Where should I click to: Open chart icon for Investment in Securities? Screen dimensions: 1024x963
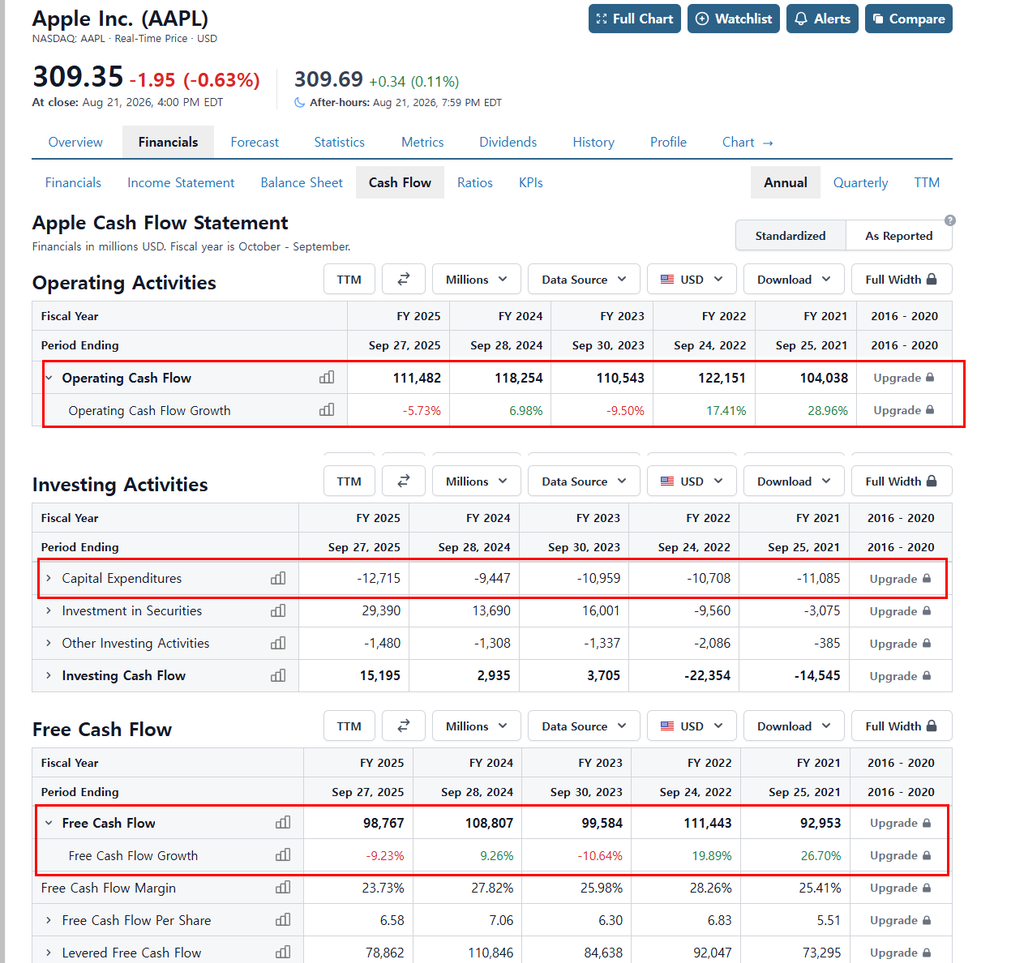pos(278,610)
